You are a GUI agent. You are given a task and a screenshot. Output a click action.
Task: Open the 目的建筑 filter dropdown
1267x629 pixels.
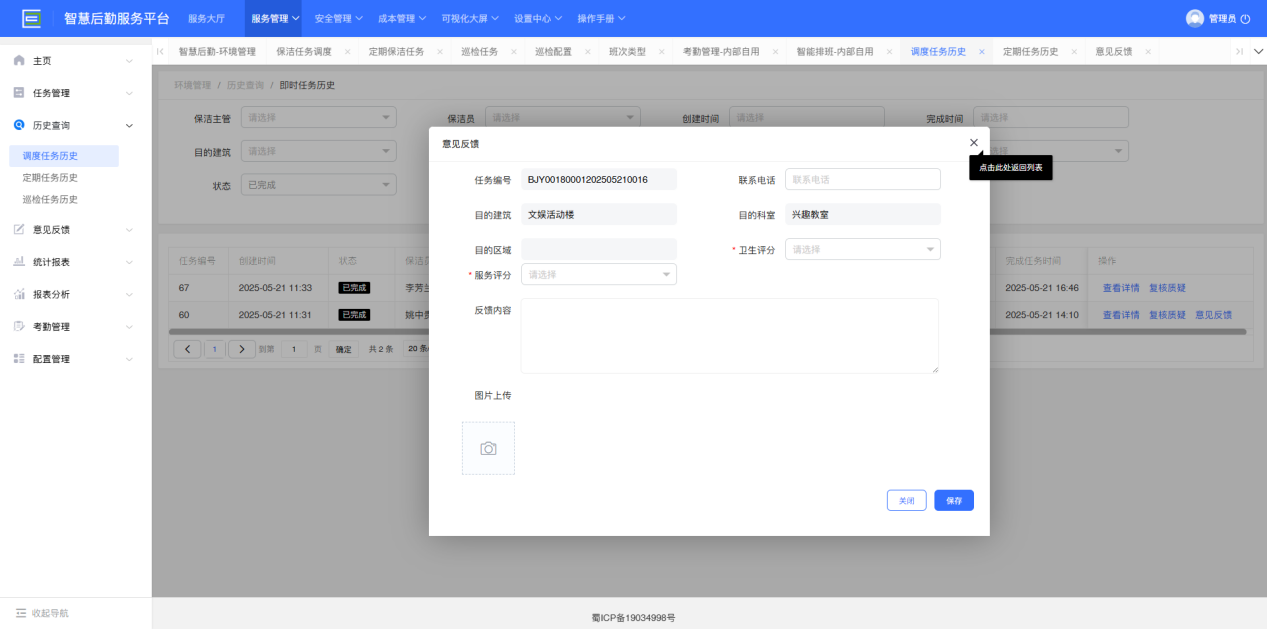tap(319, 151)
